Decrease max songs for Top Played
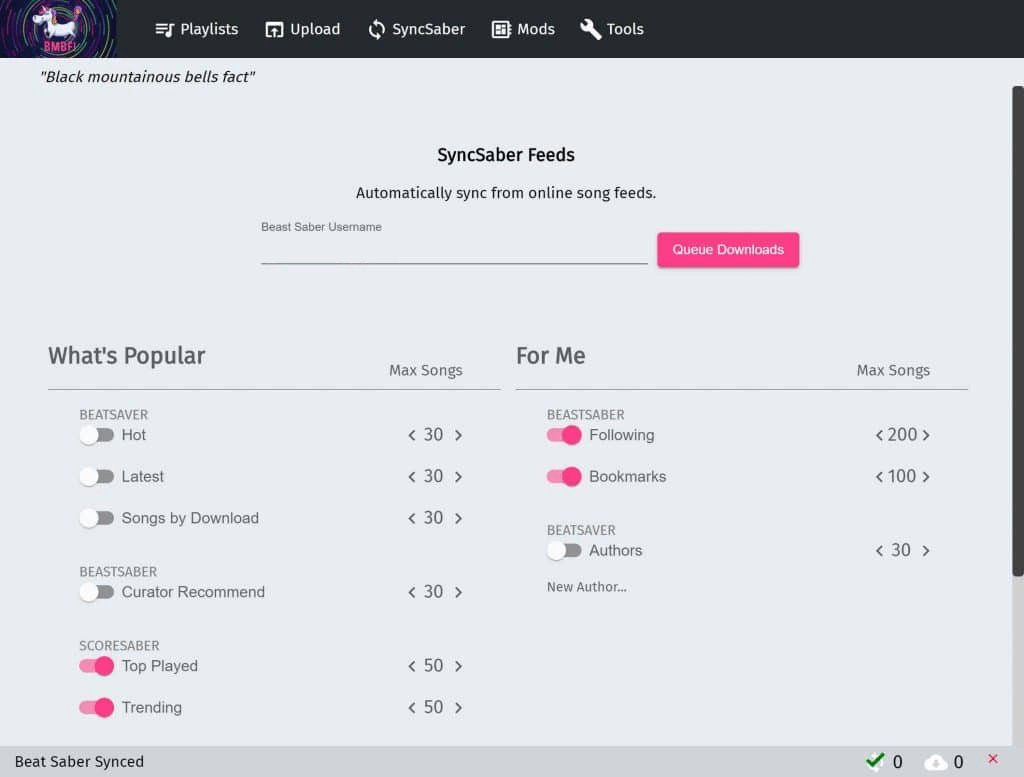Viewport: 1024px width, 777px height. point(411,666)
